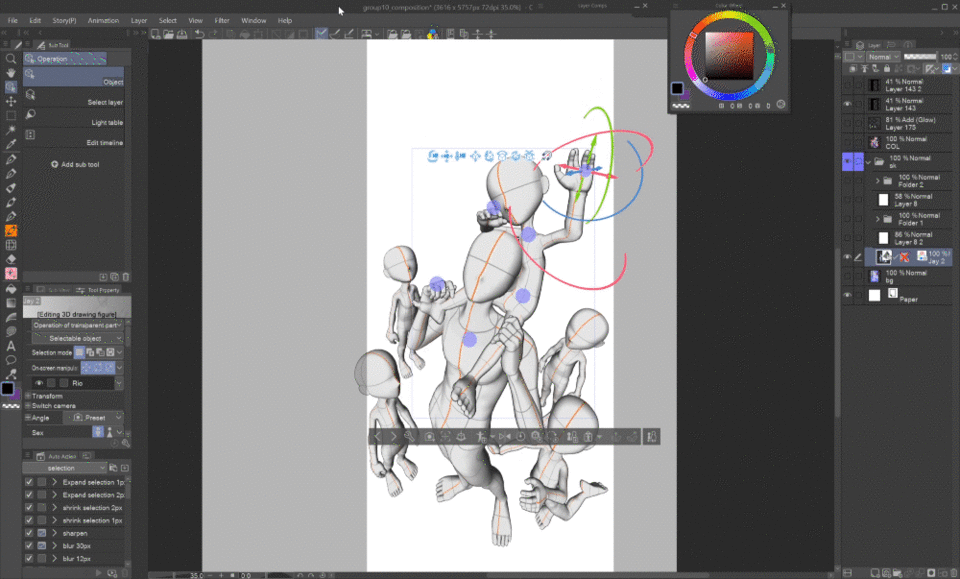Open the Filter menu
The height and width of the screenshot is (579, 960).
pyautogui.click(x=222, y=20)
